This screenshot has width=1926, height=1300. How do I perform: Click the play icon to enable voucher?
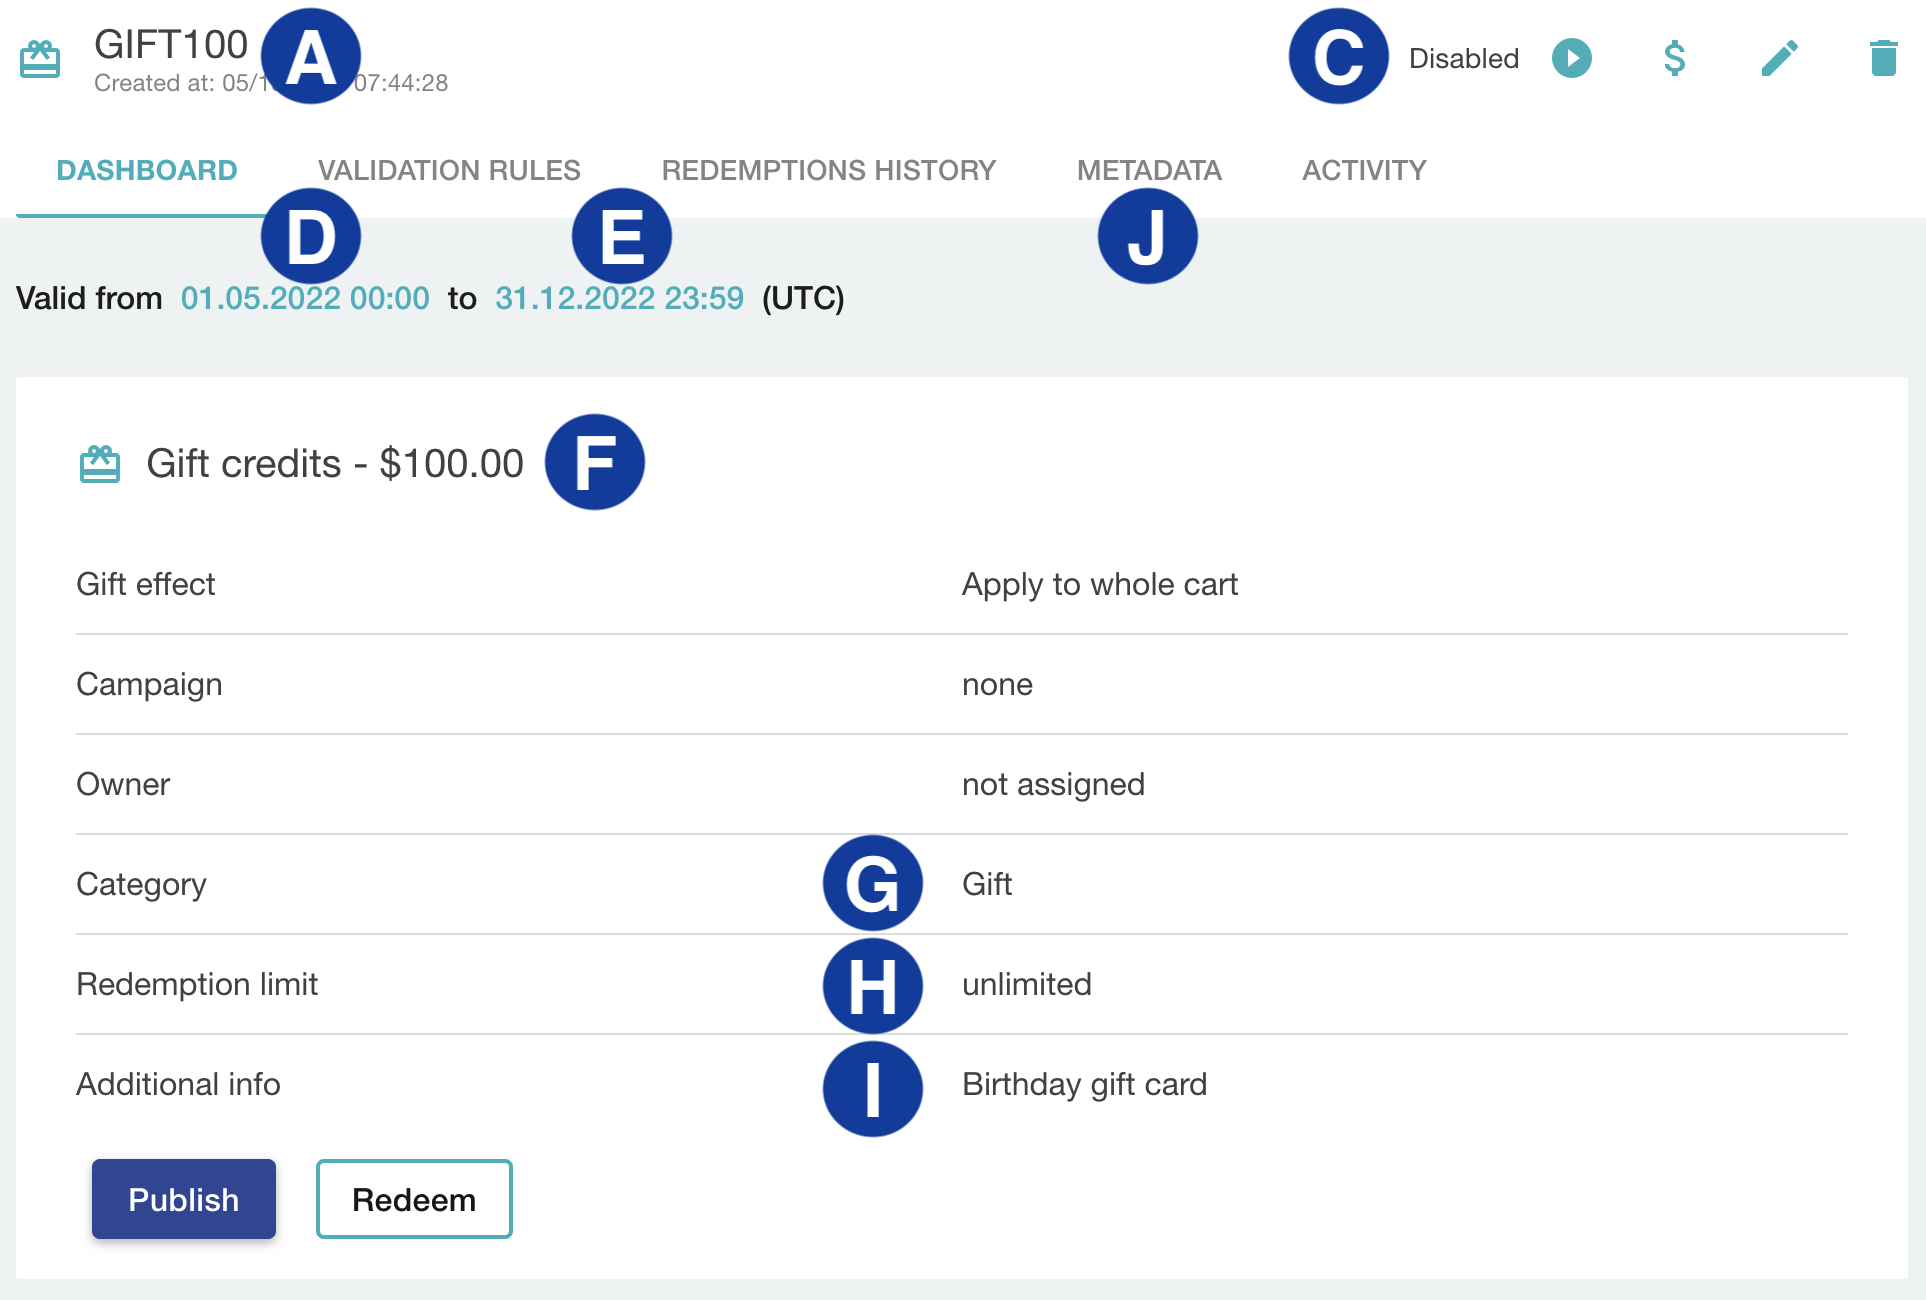click(1571, 58)
